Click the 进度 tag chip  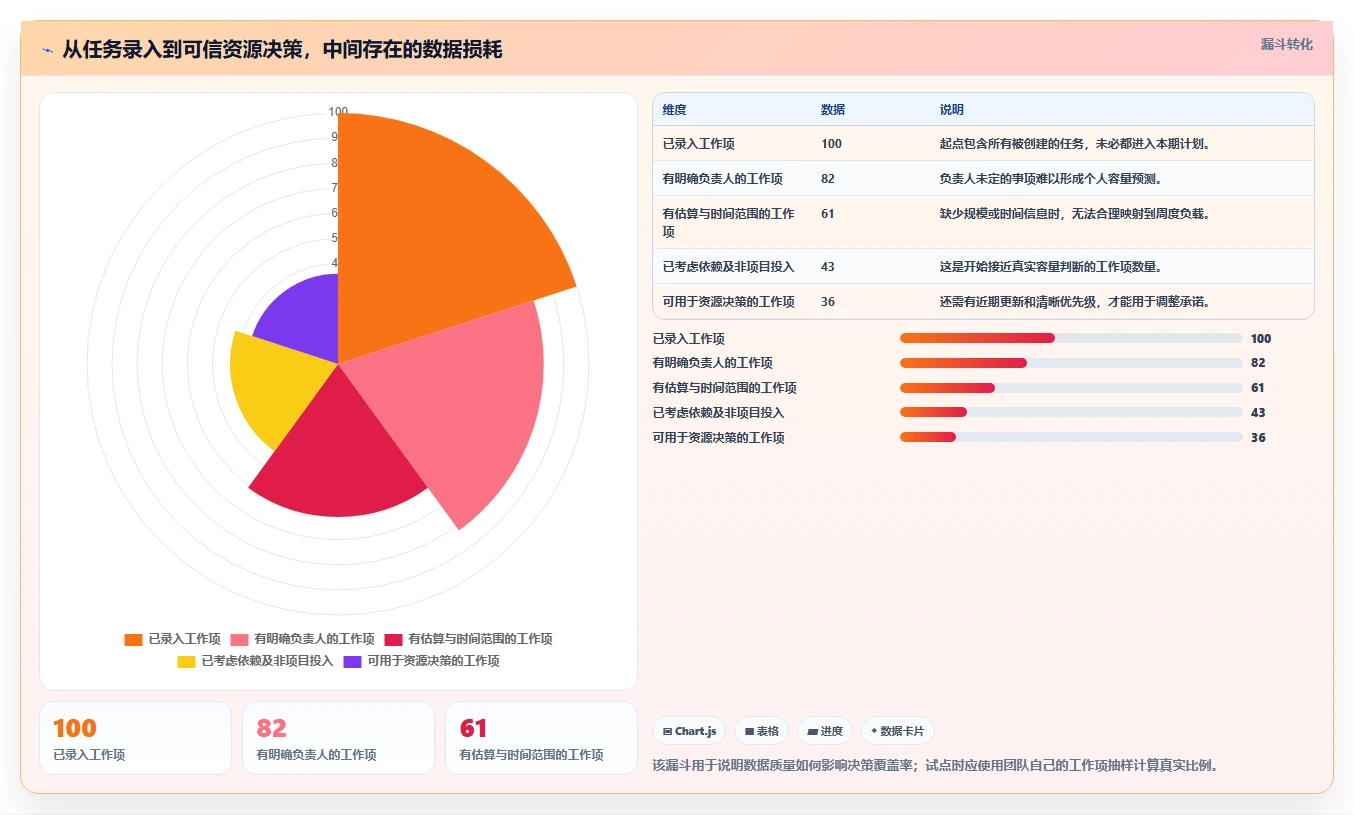825,731
